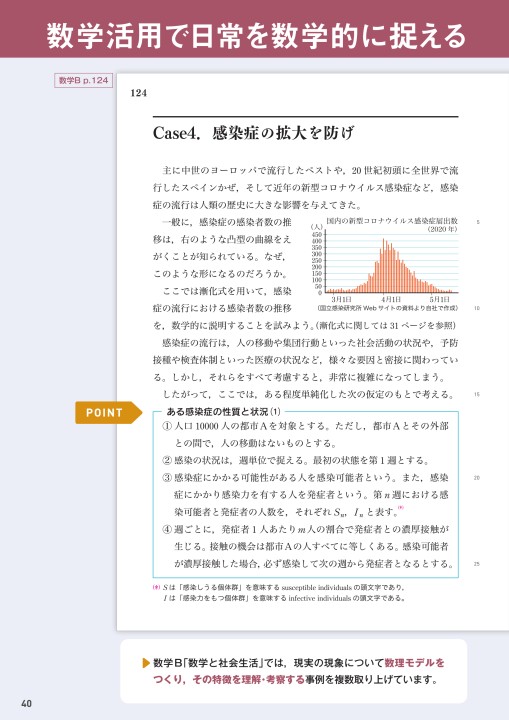Click the line したがって、ここでは、ある程度単純化した
Image resolution: width=509 pixels, height=720 pixels.
(x=308, y=394)
